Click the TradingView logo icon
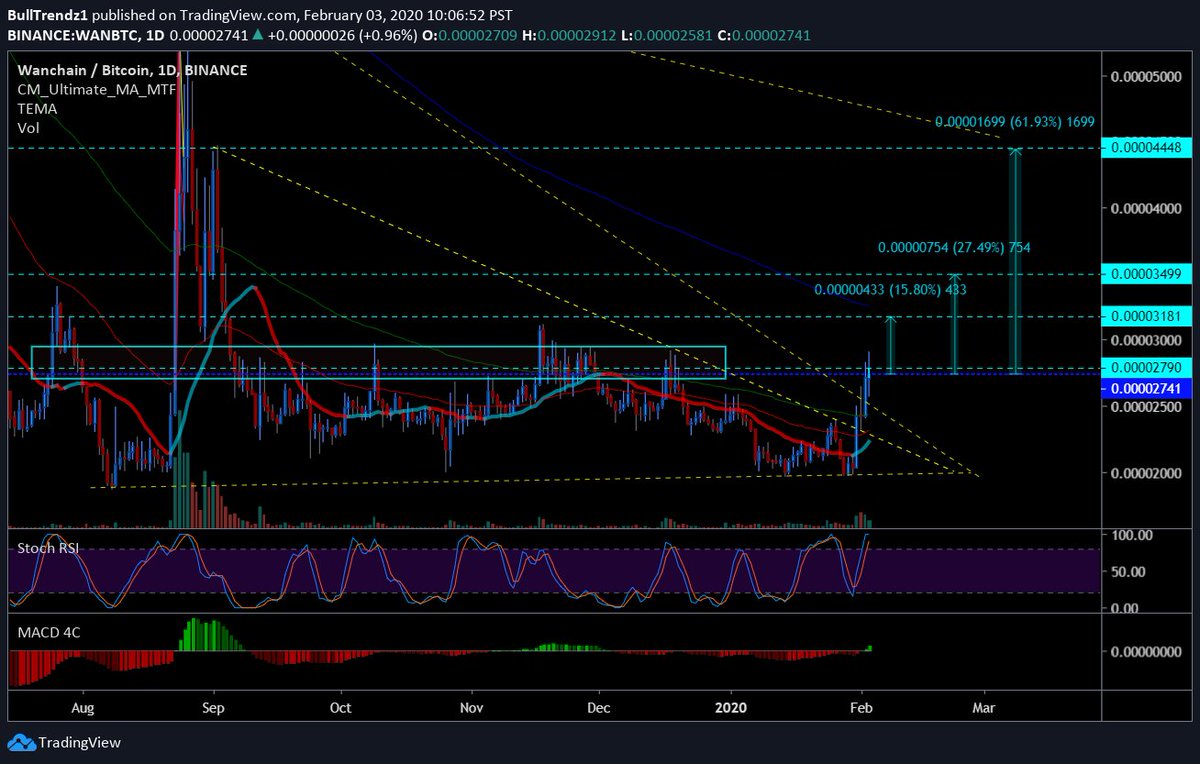The height and width of the screenshot is (764, 1200). 21,743
